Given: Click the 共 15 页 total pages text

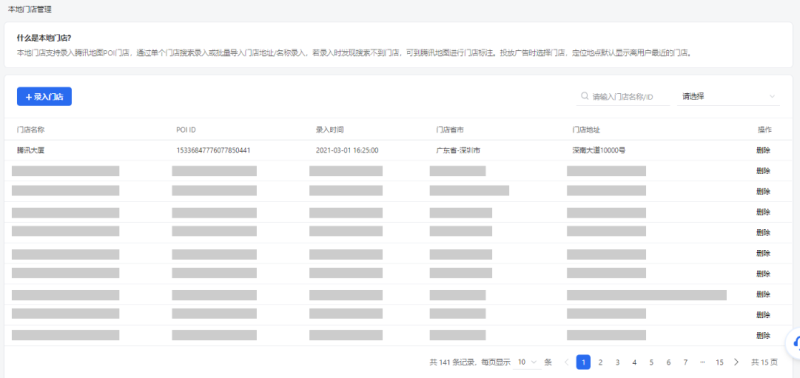Looking at the screenshot, I should [x=764, y=362].
